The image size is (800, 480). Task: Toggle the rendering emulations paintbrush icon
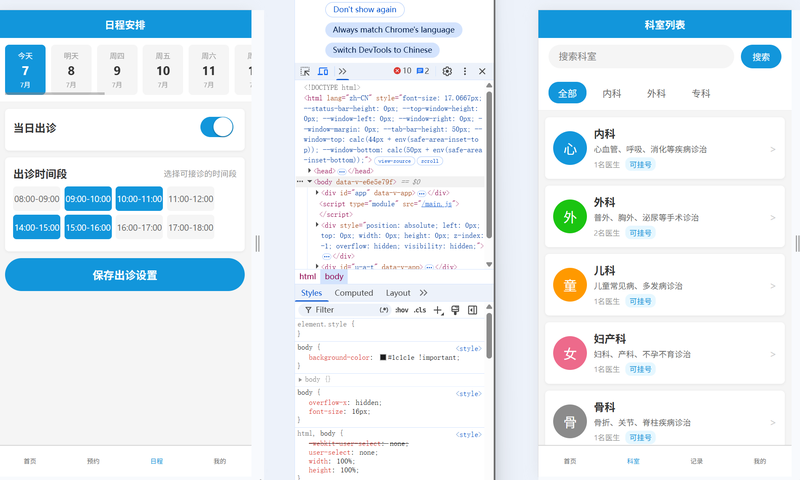click(455, 310)
